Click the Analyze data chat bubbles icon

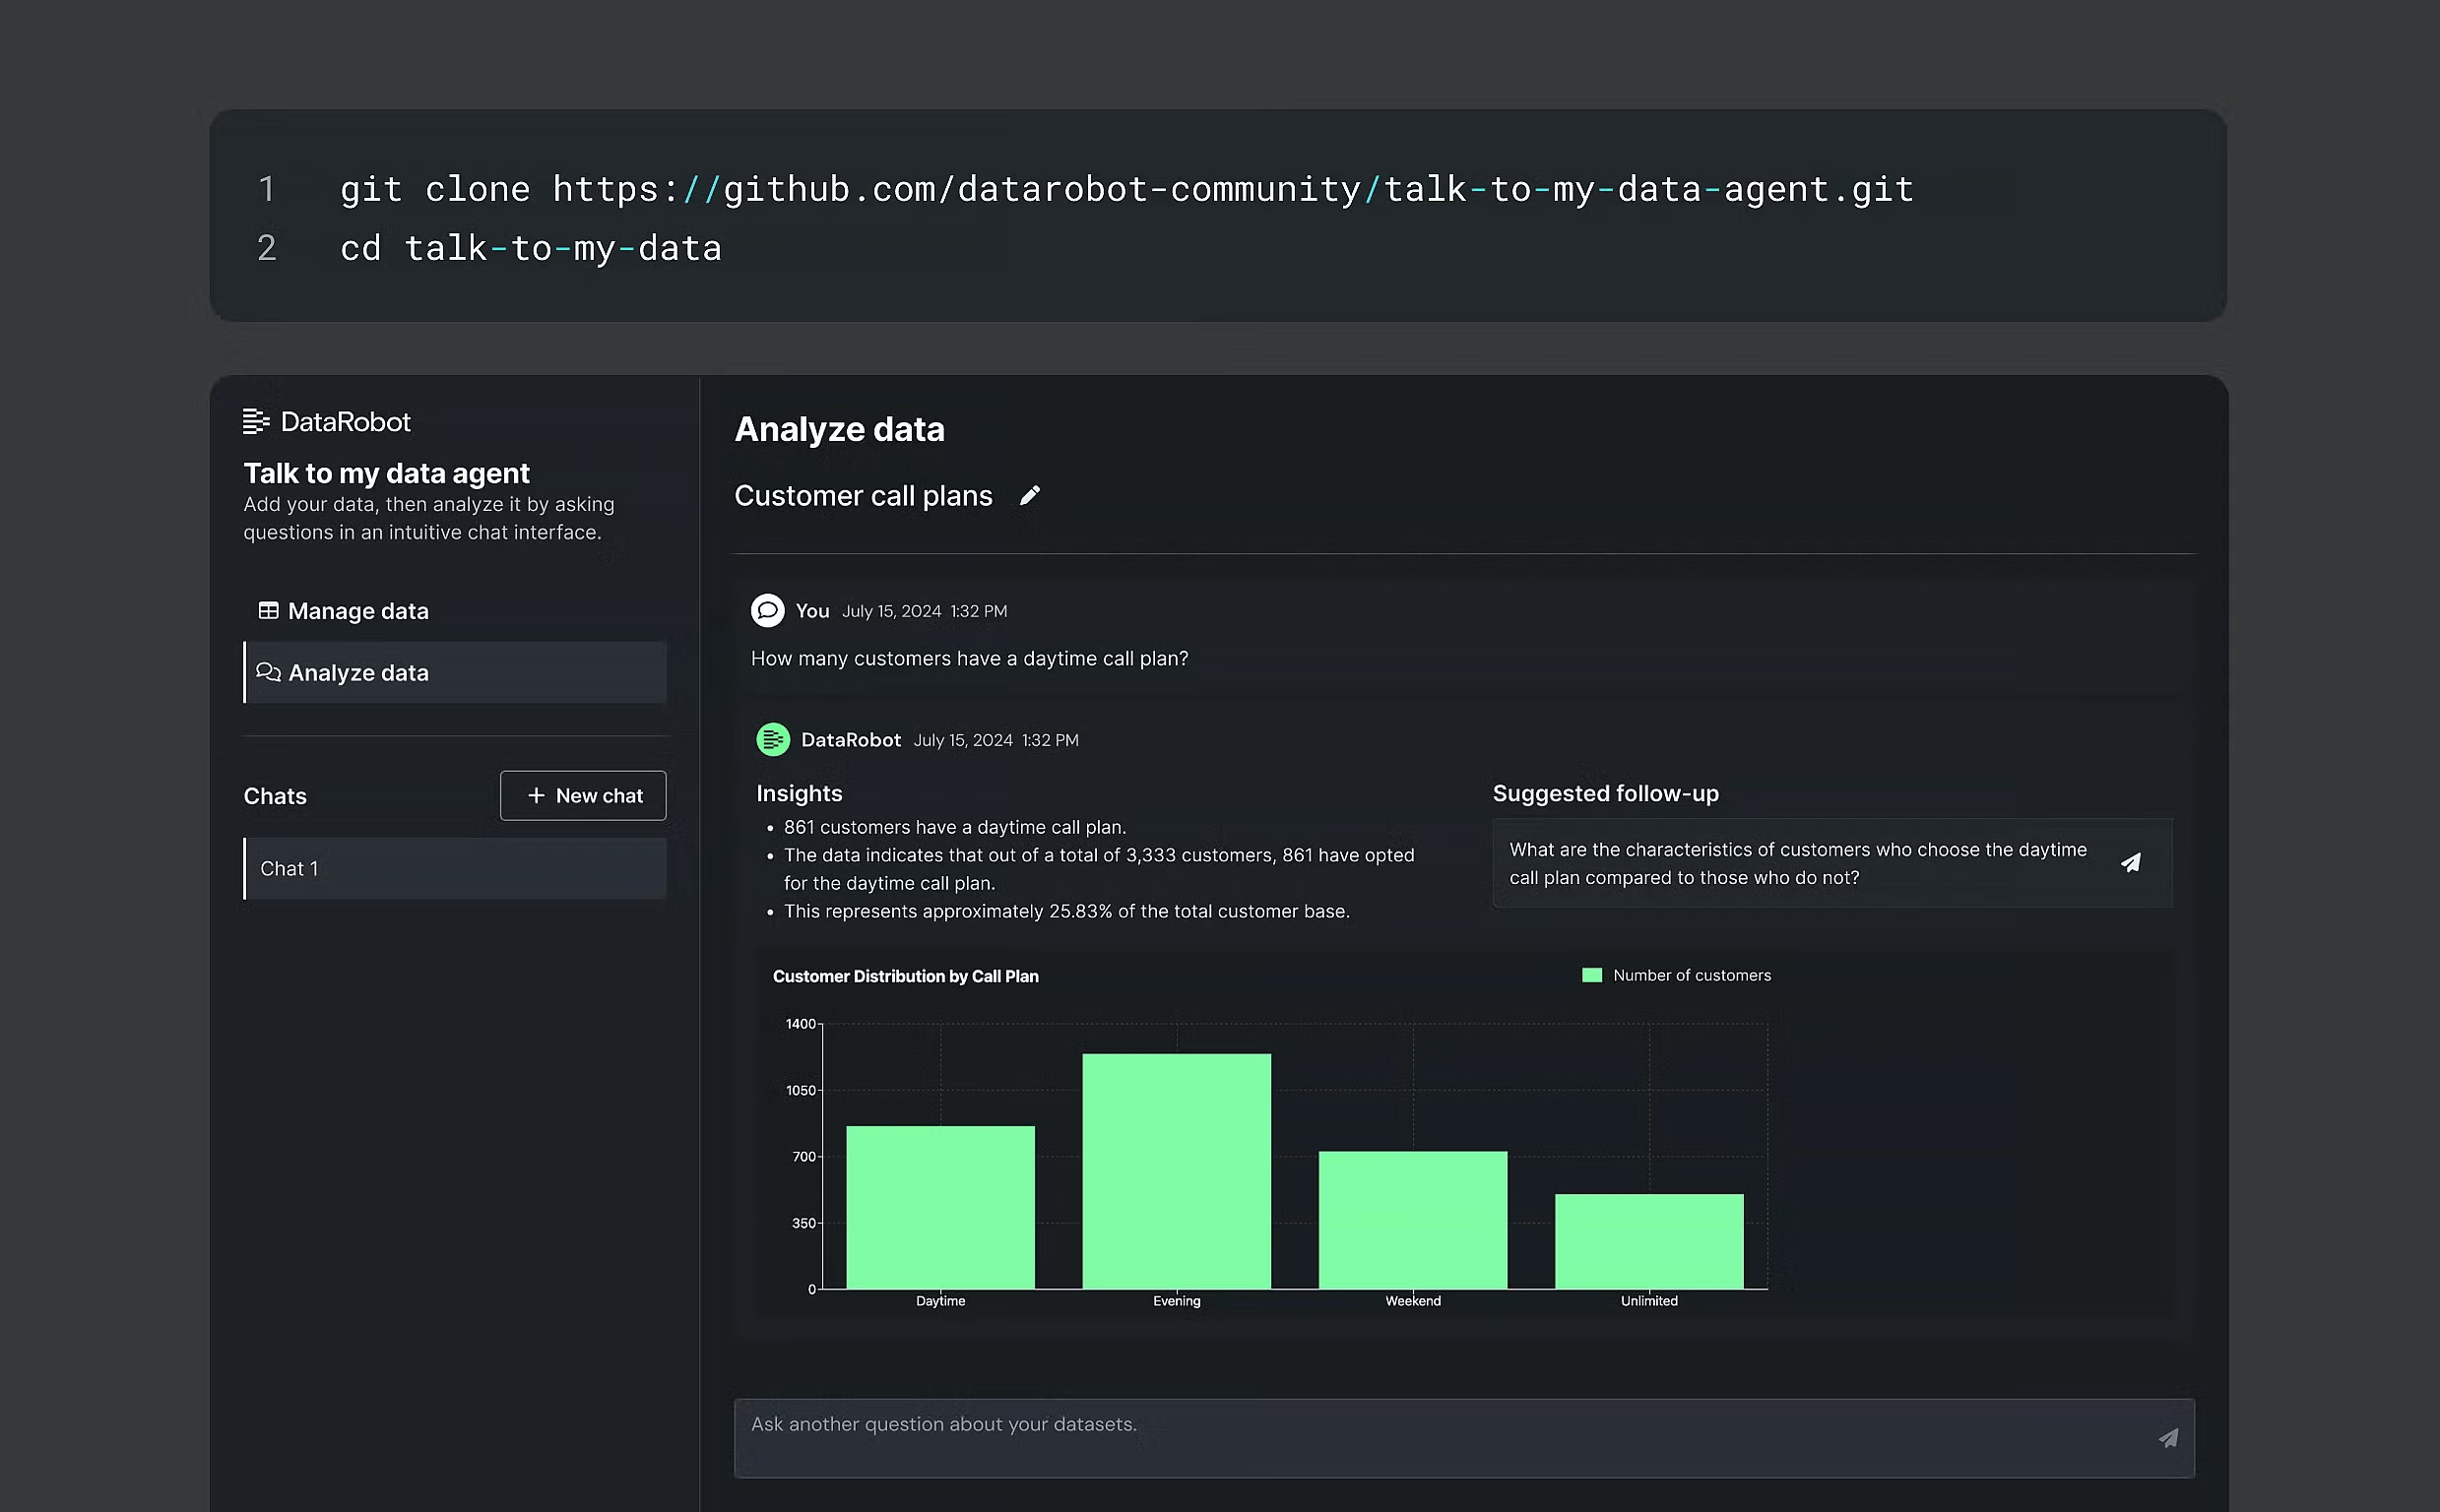click(268, 673)
